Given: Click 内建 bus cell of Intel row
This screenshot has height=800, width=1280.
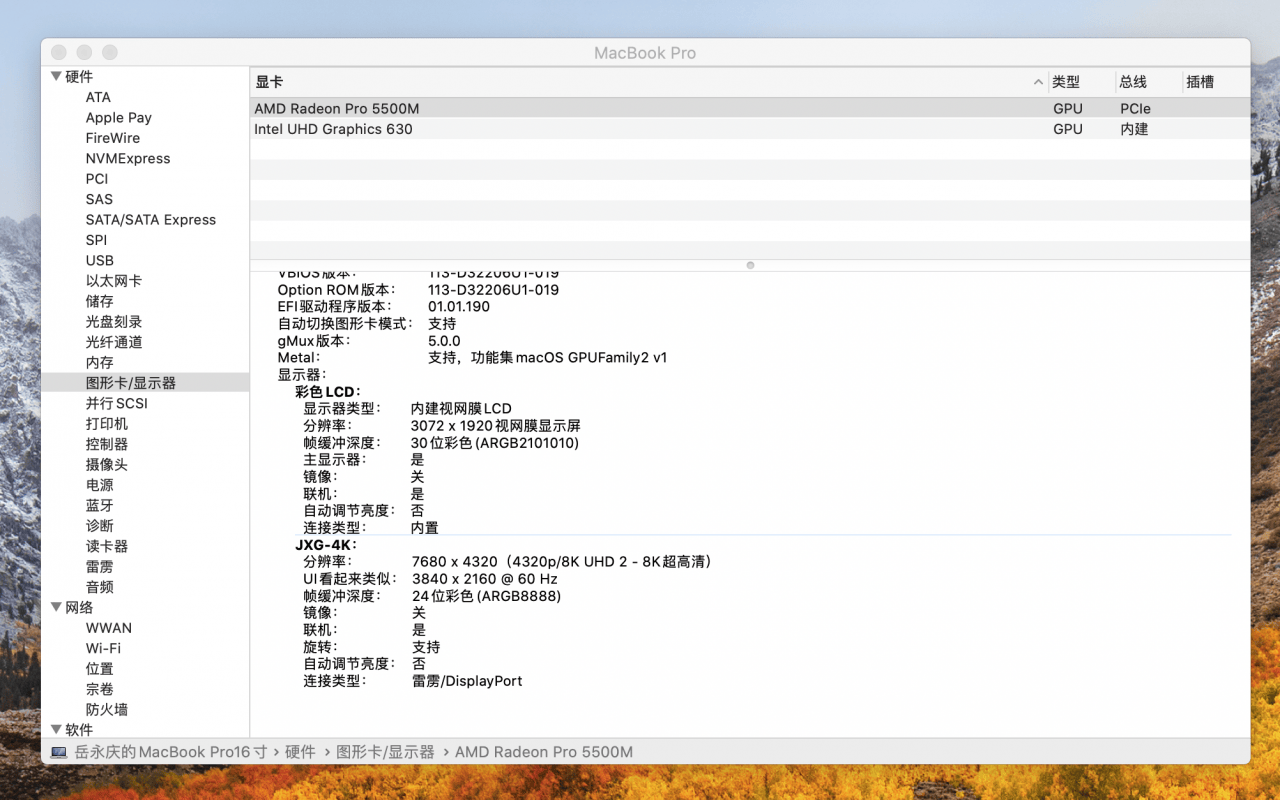Looking at the screenshot, I should [x=1134, y=129].
